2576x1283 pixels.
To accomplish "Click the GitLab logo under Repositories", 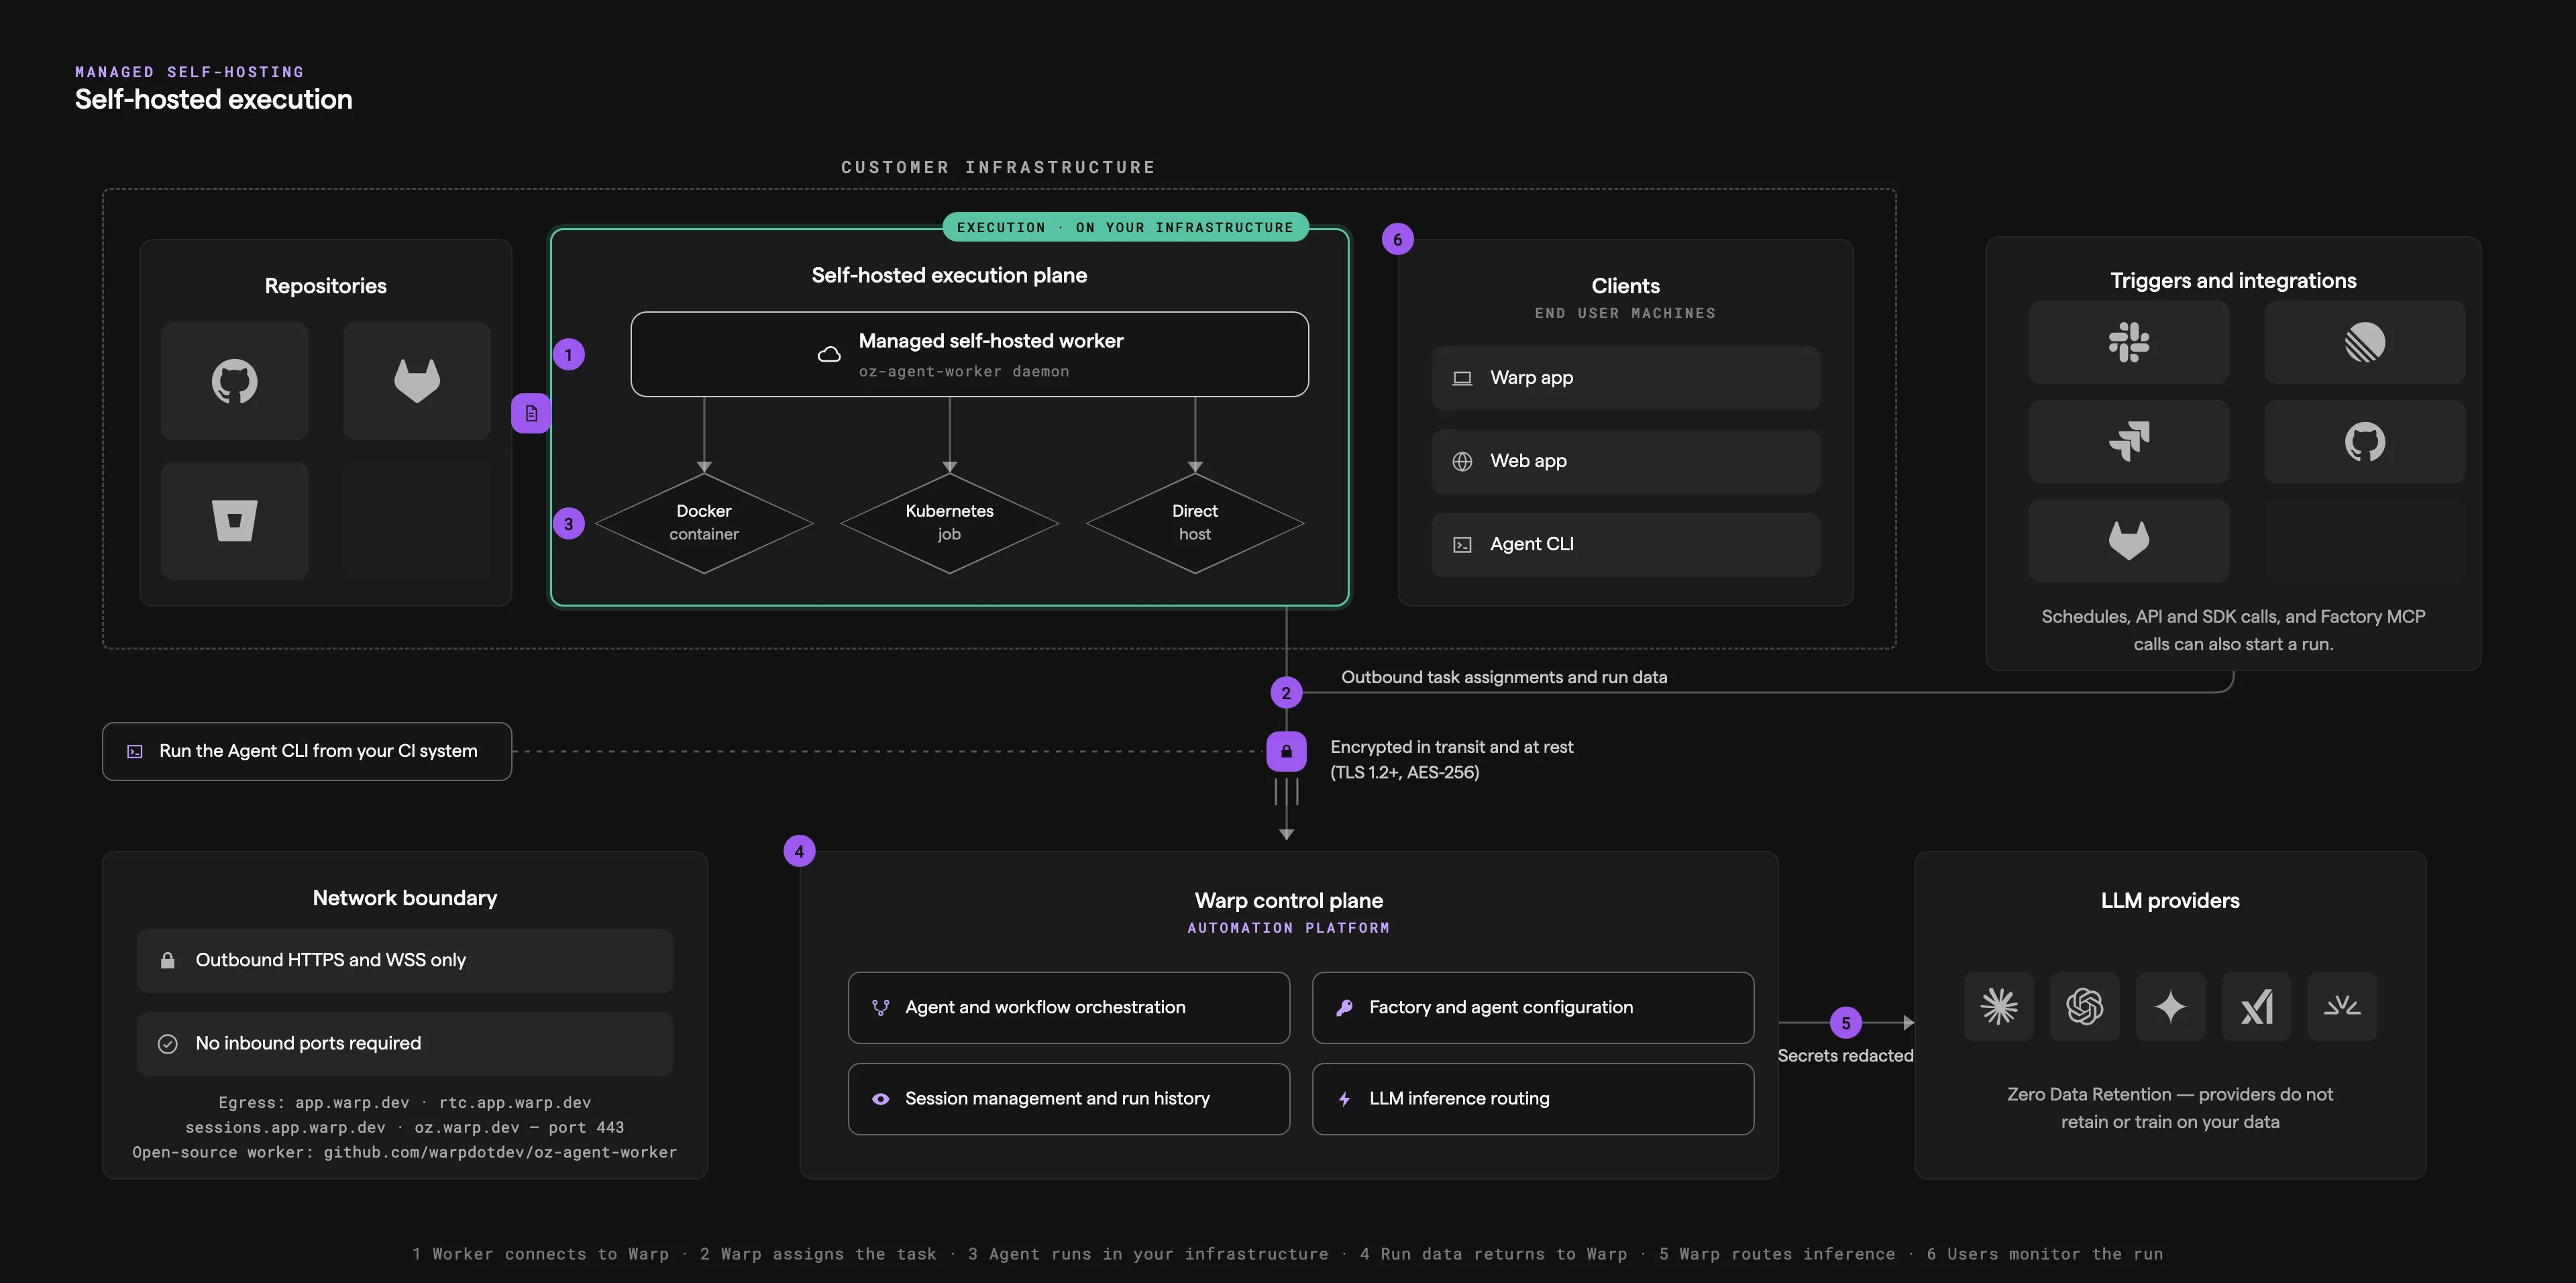I will 417,381.
